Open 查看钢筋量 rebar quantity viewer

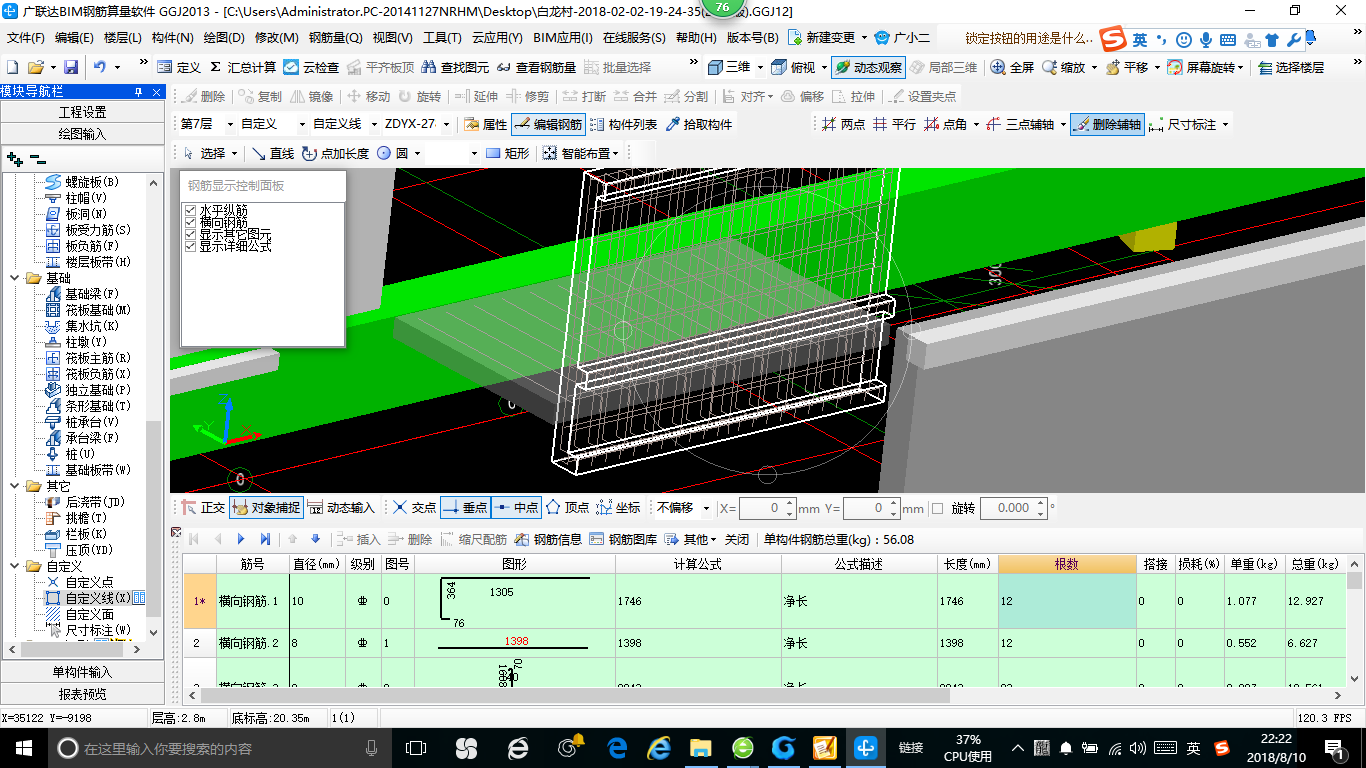click(x=537, y=67)
